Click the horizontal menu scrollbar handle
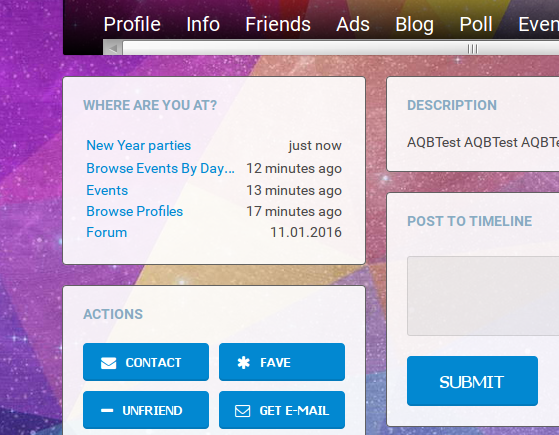Viewport: 559px width, 435px height. click(472, 48)
